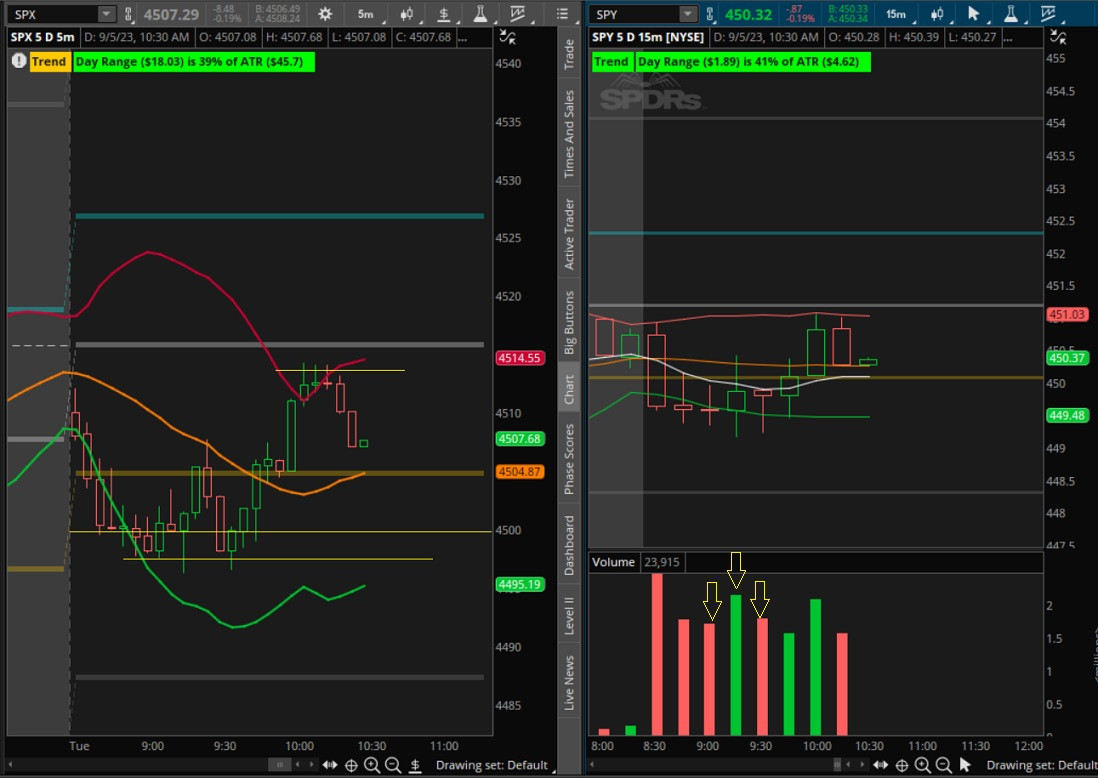Open the Trade sidebar tab
This screenshot has width=1098, height=778.
pos(569,54)
